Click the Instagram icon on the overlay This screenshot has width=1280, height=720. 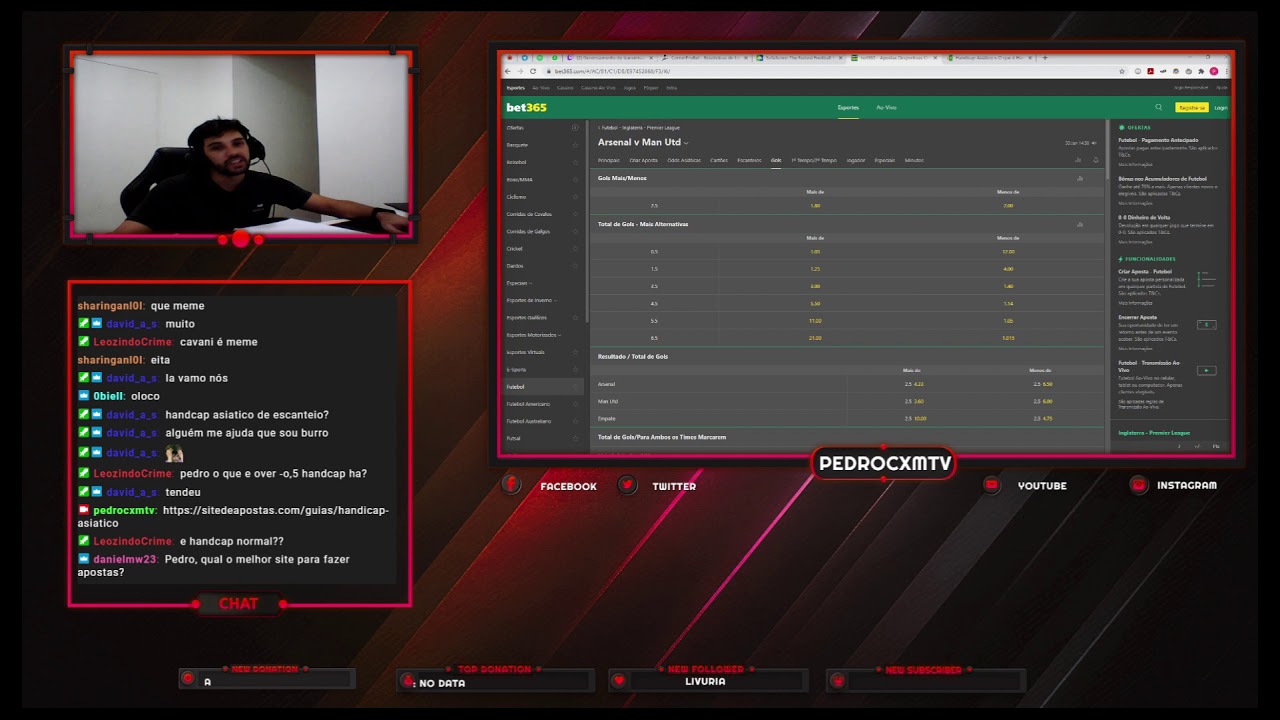pos(1138,485)
